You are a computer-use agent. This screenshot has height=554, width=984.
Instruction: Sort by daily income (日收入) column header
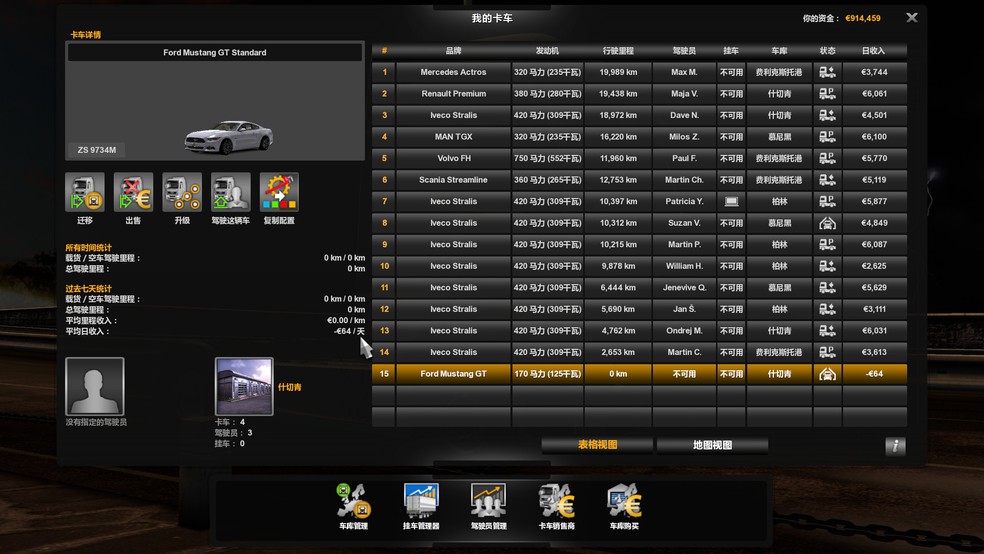(874, 51)
